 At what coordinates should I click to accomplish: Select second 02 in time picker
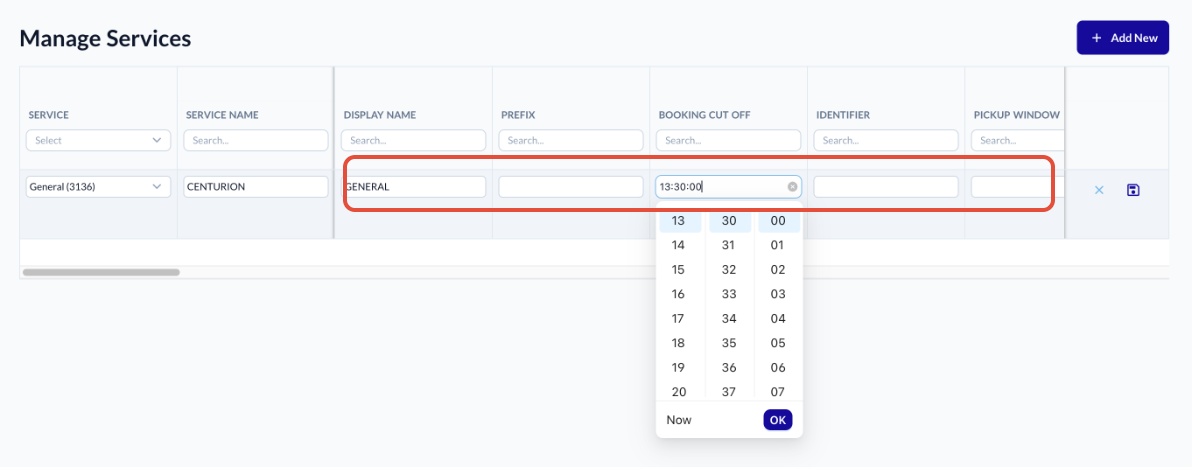pyautogui.click(x=778, y=269)
